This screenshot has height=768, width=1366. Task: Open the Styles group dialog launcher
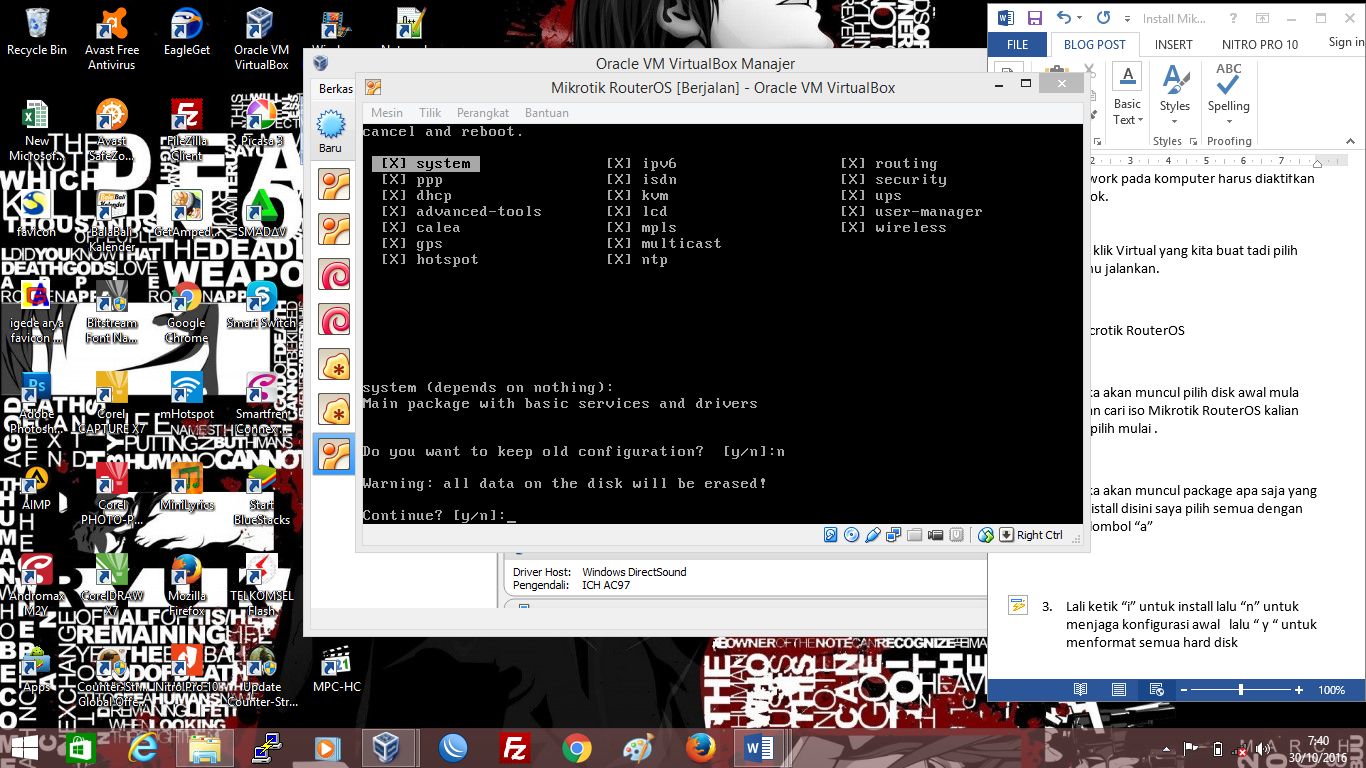point(1194,142)
